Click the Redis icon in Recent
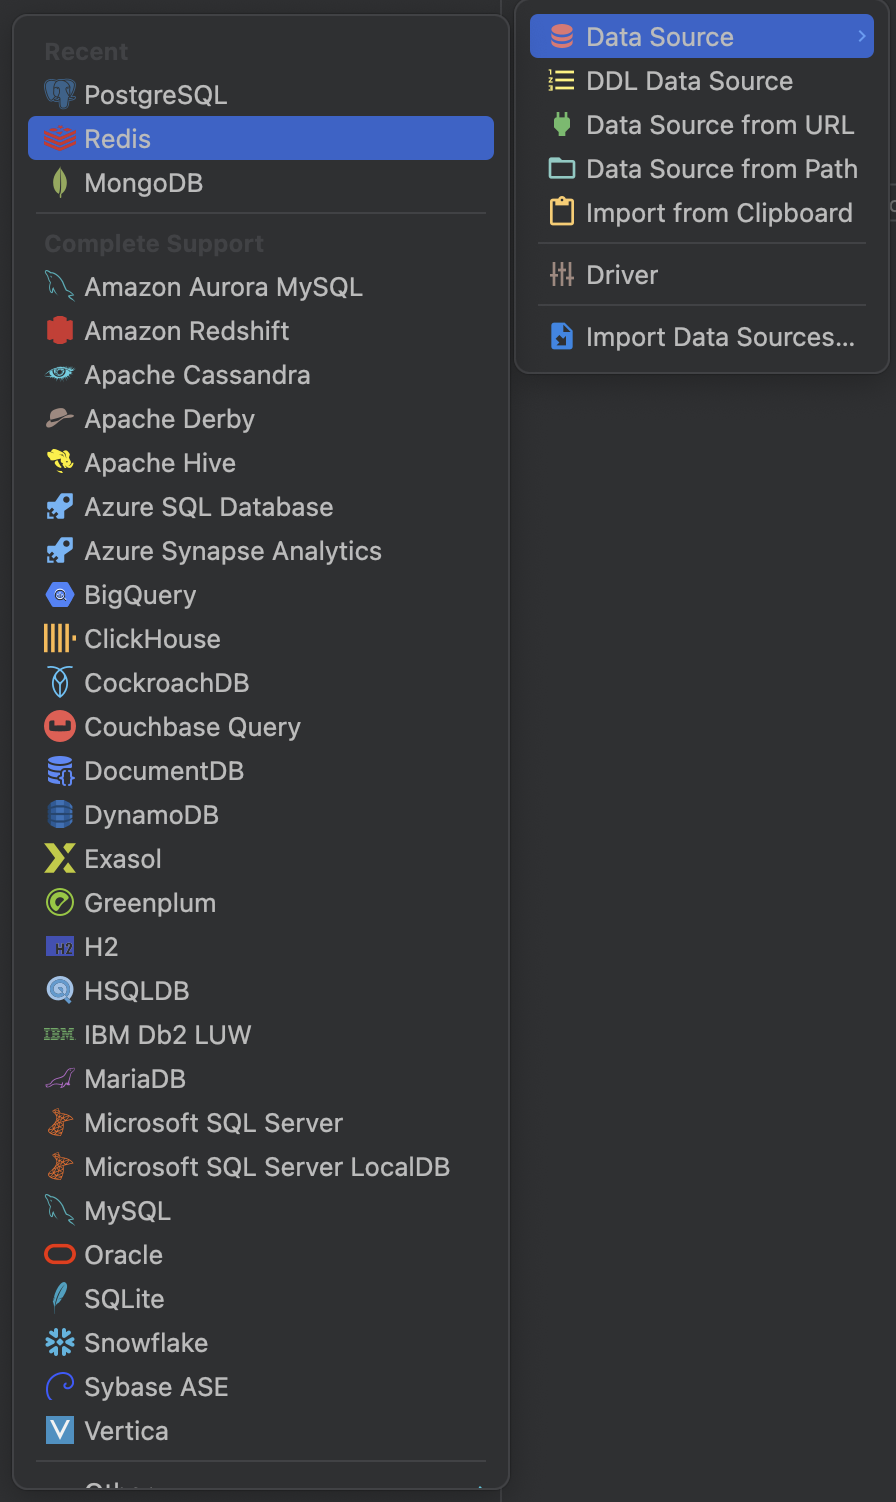The image size is (896, 1502). click(60, 139)
